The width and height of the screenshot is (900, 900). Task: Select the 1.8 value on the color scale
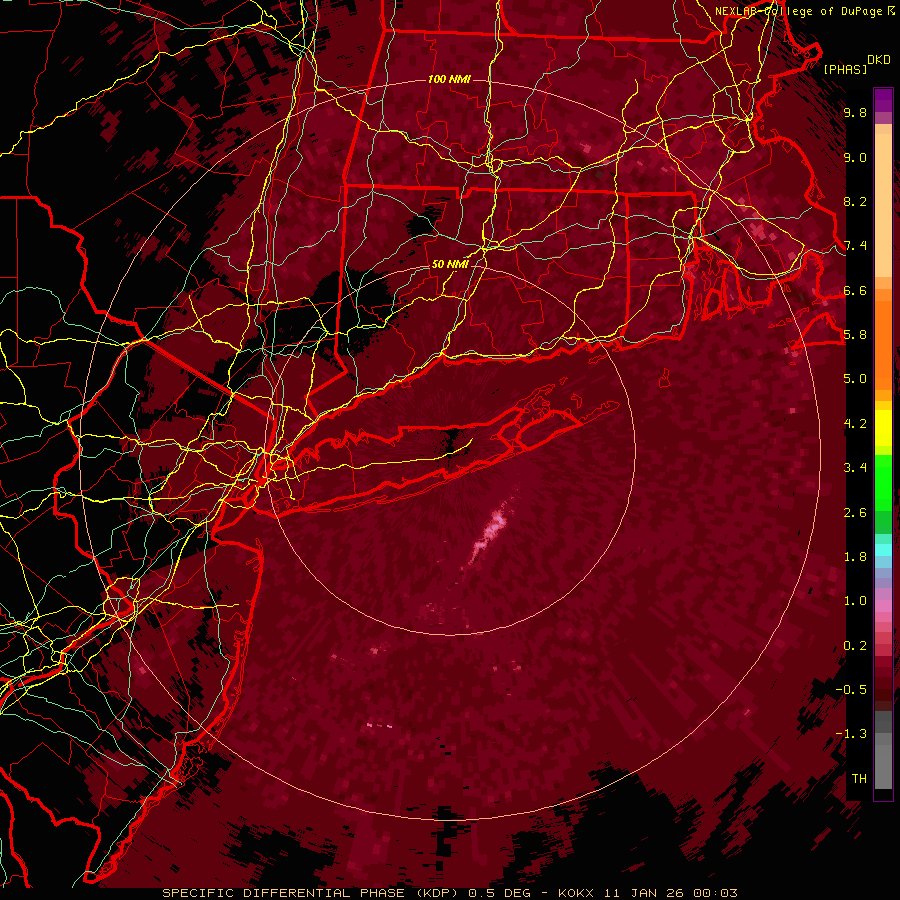click(855, 557)
